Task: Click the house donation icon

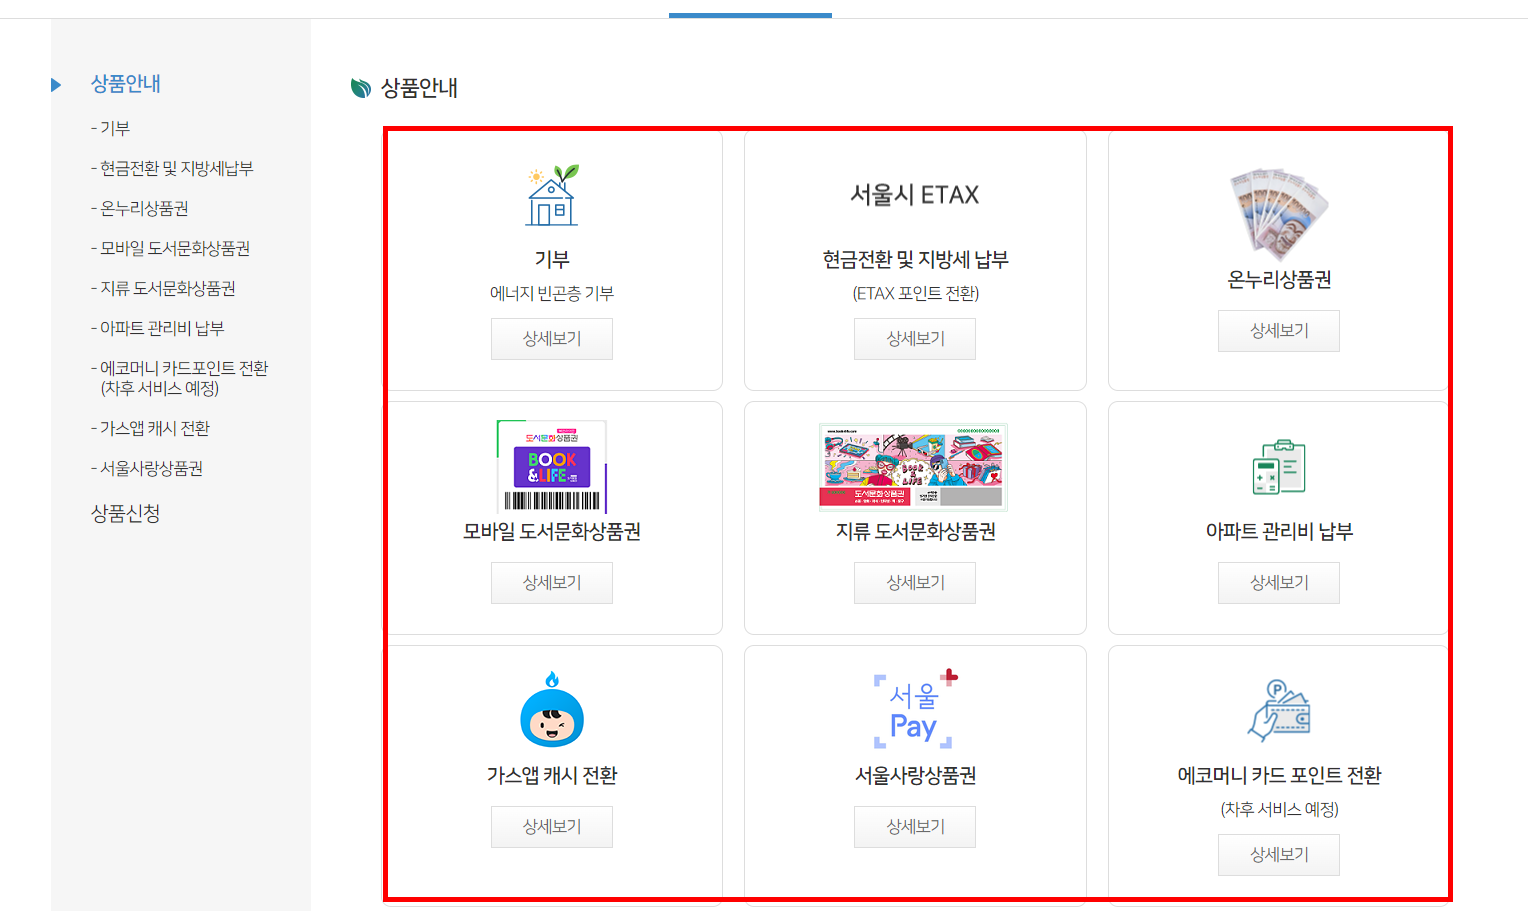Action: click(553, 195)
